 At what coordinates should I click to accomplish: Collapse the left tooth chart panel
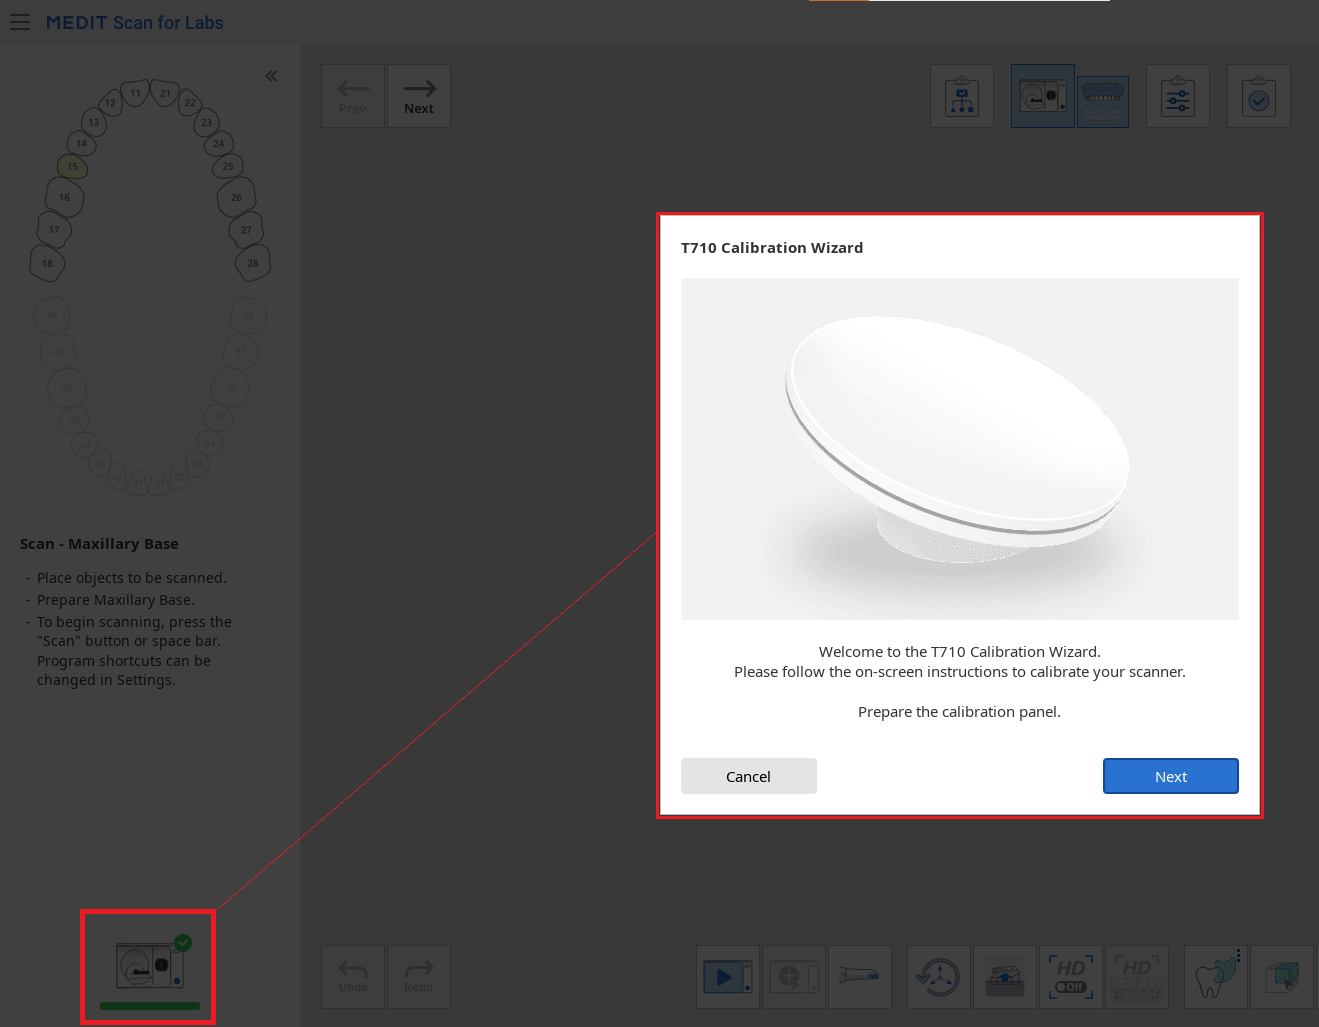pos(271,76)
